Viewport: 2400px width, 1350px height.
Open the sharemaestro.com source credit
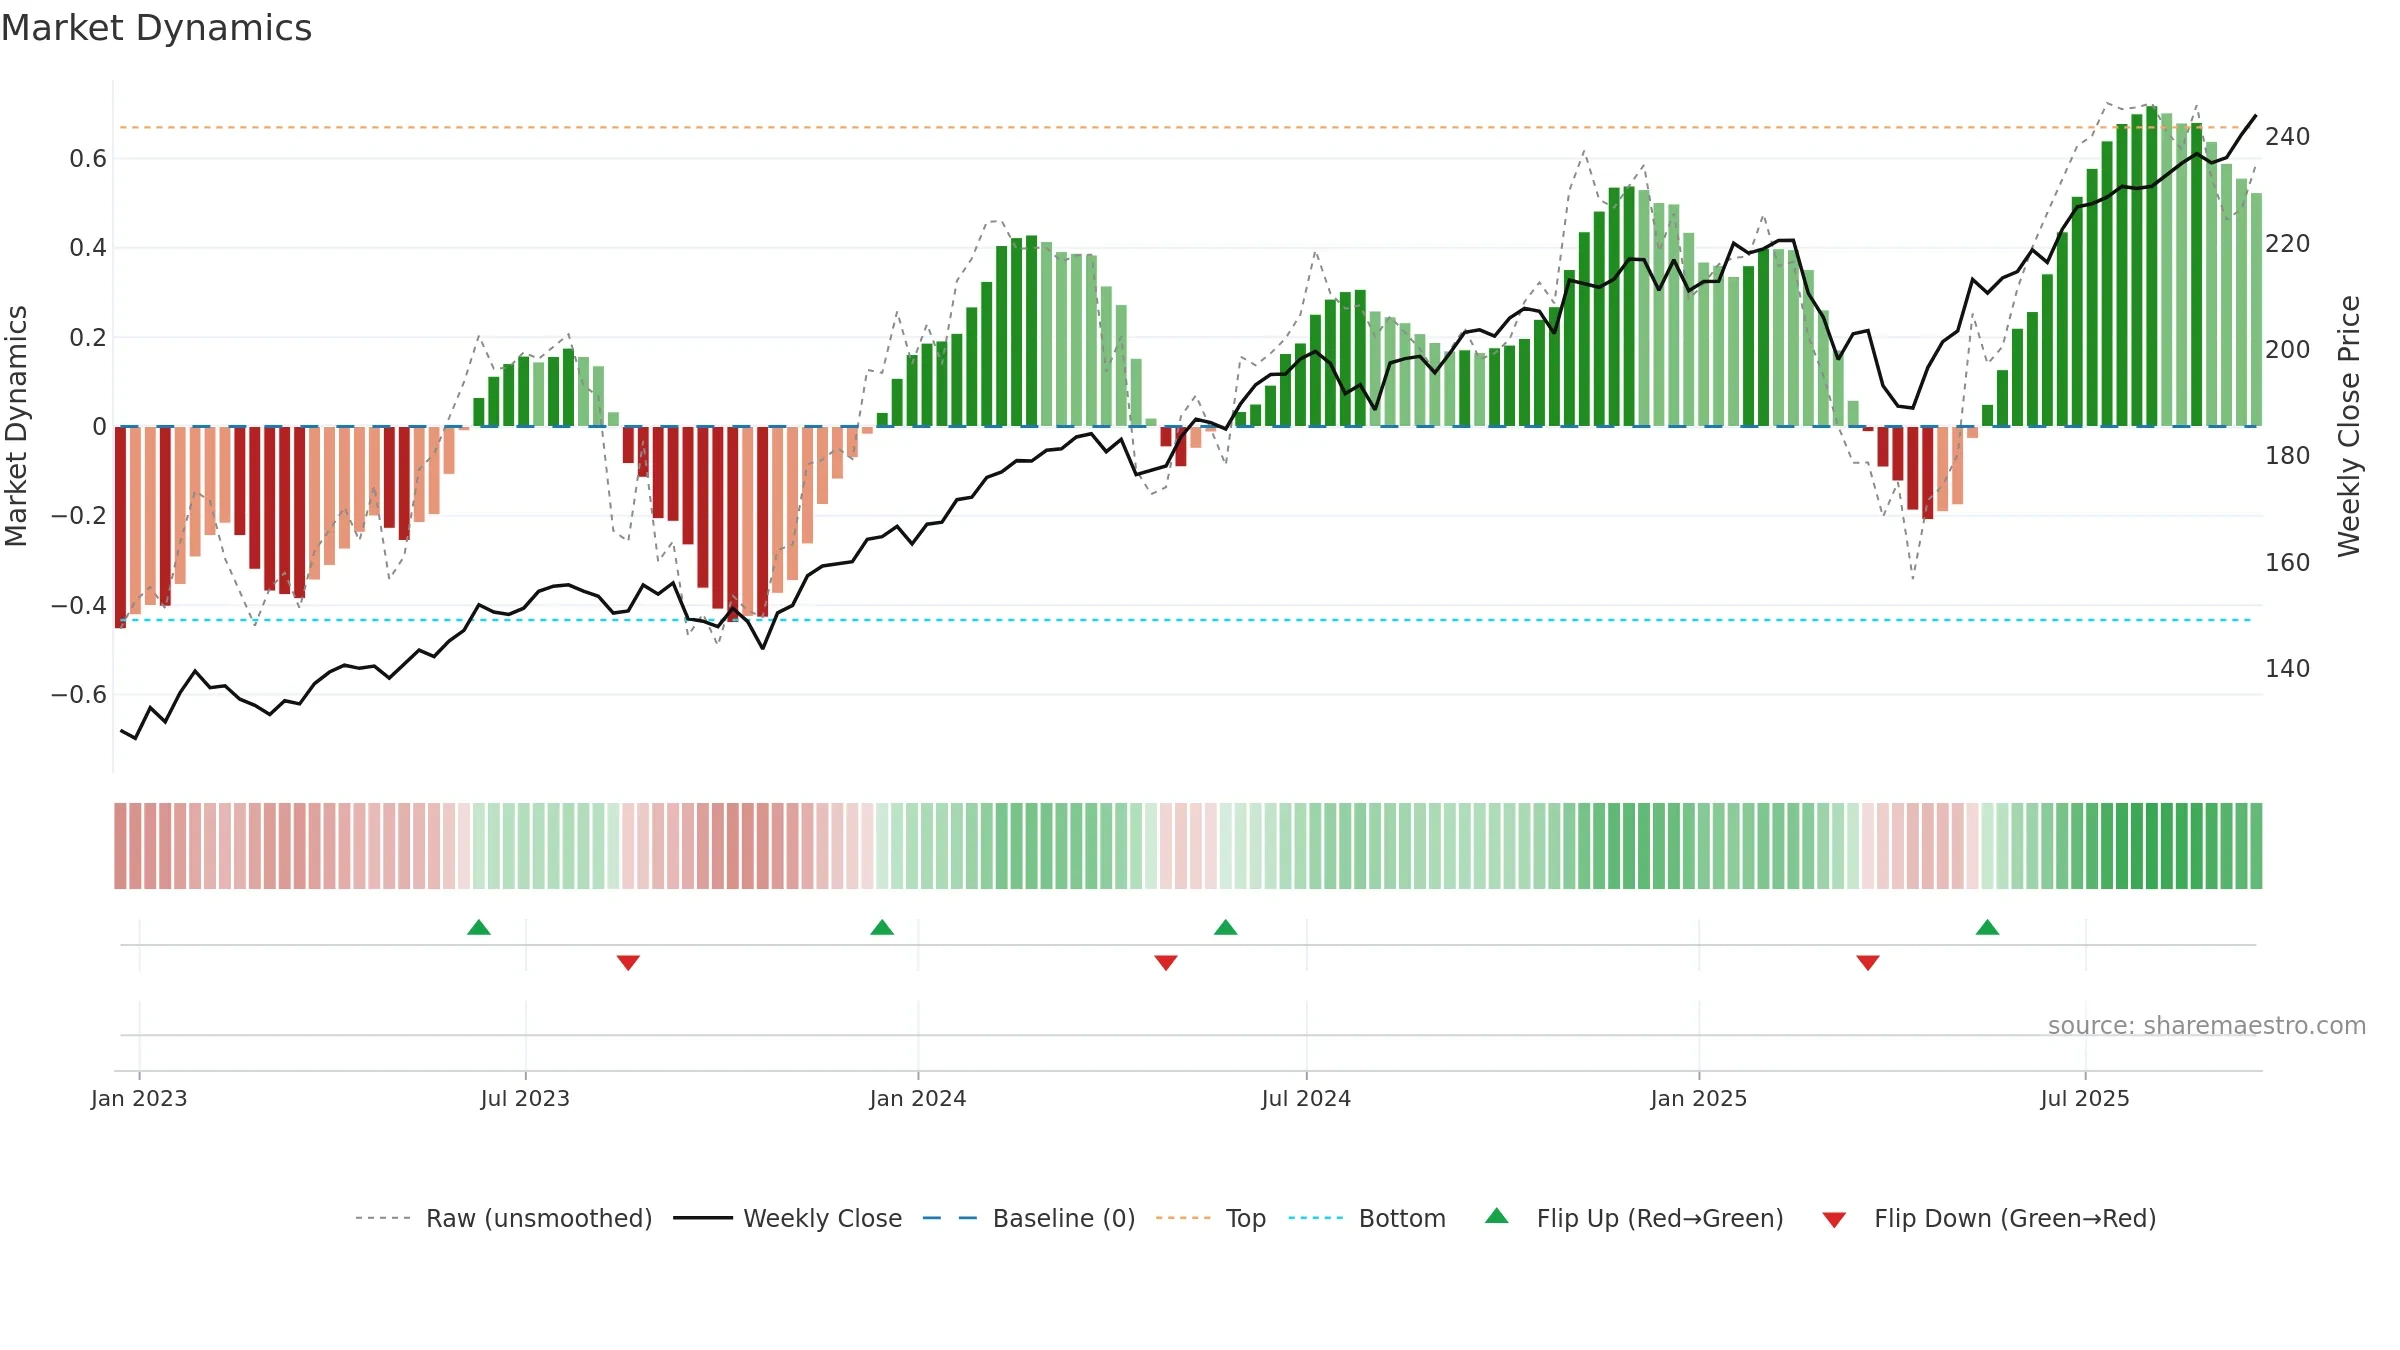2207,1025
